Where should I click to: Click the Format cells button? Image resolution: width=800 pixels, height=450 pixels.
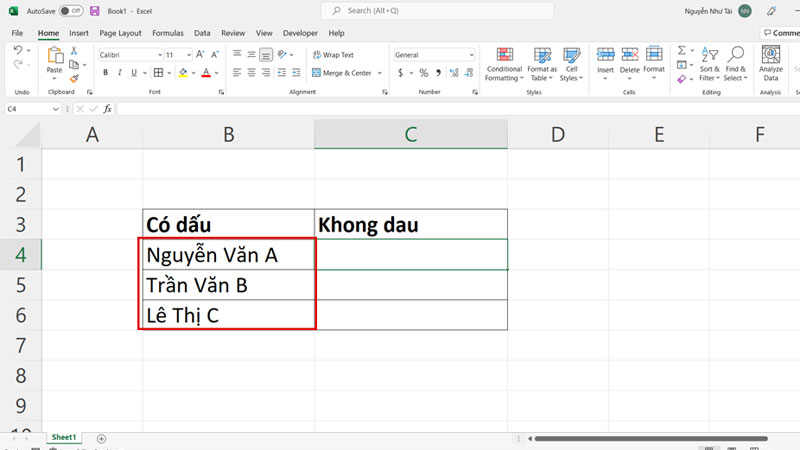point(654,64)
